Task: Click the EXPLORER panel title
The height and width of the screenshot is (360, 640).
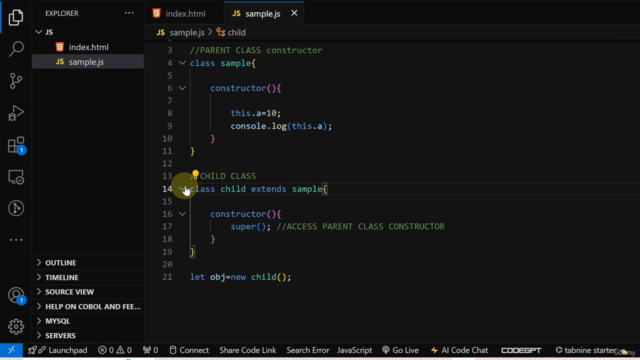Action: click(62, 13)
